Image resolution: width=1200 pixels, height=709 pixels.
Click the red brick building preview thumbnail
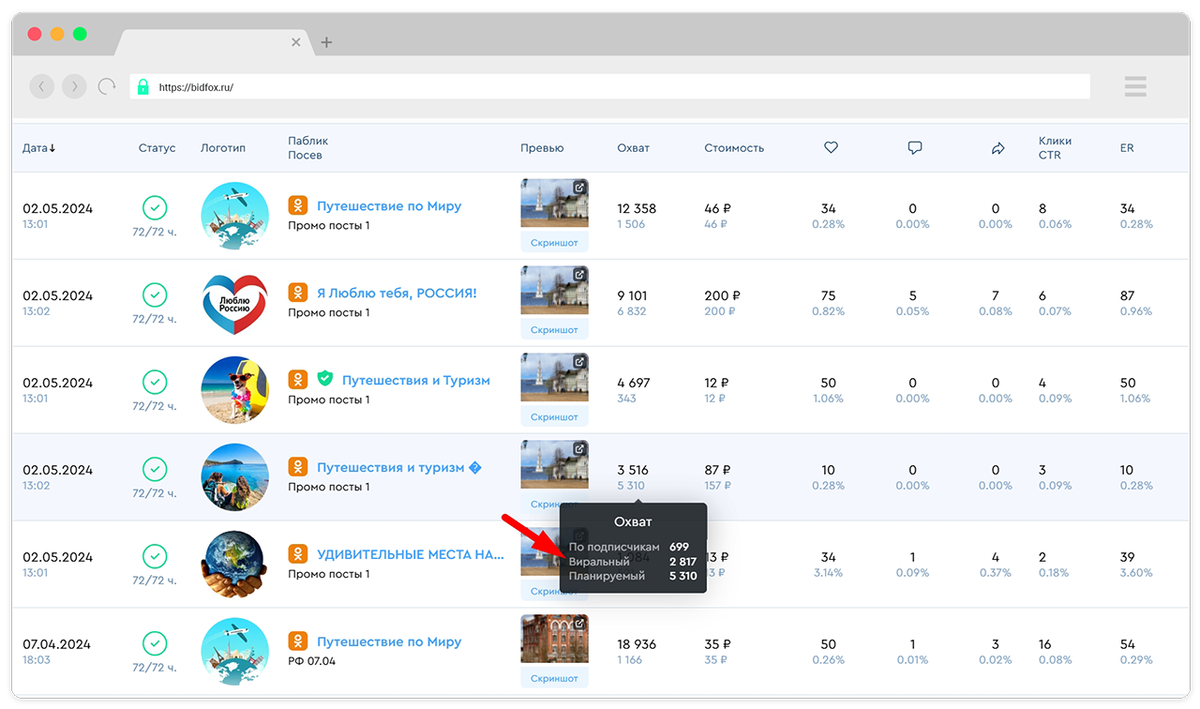click(554, 638)
